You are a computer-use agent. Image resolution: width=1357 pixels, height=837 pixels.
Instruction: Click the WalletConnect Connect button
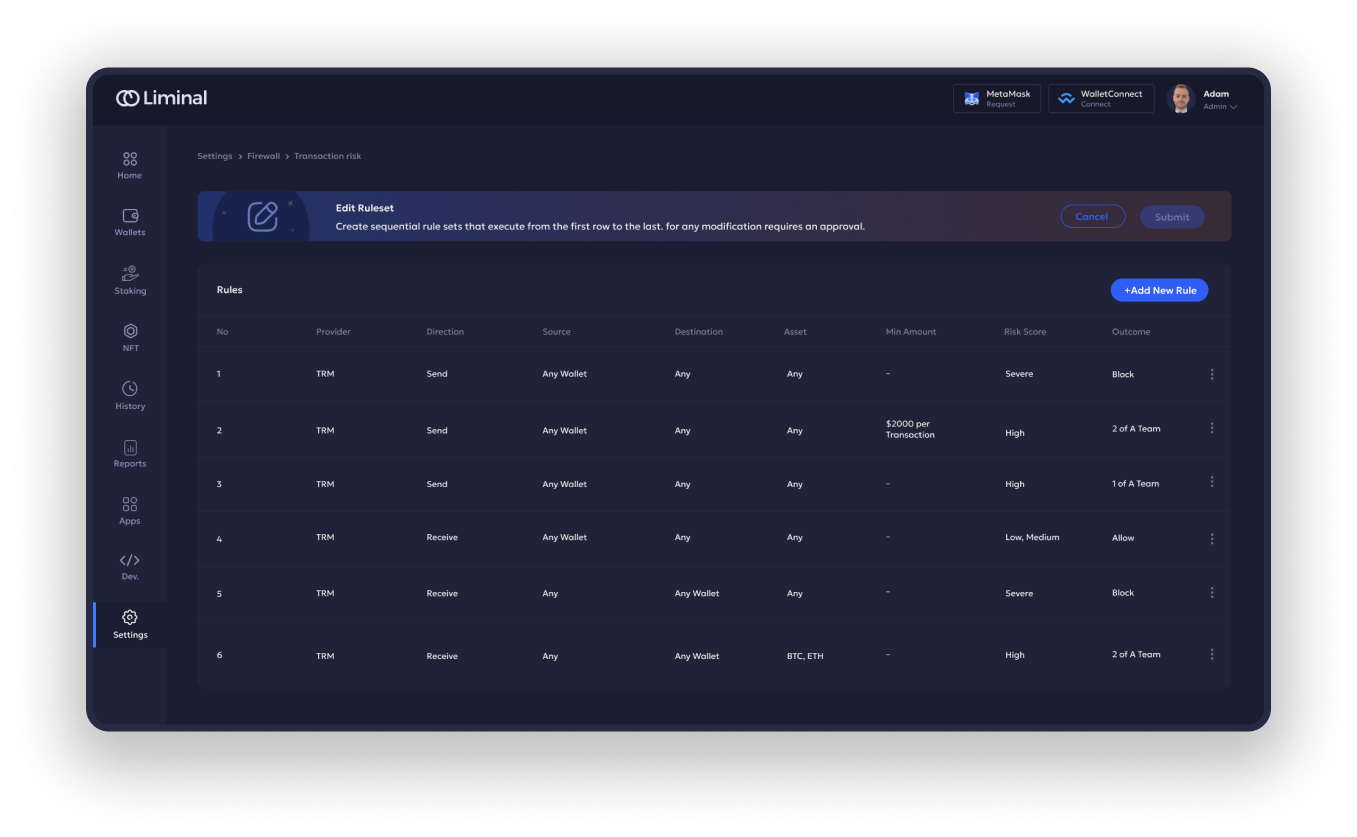[1101, 99]
